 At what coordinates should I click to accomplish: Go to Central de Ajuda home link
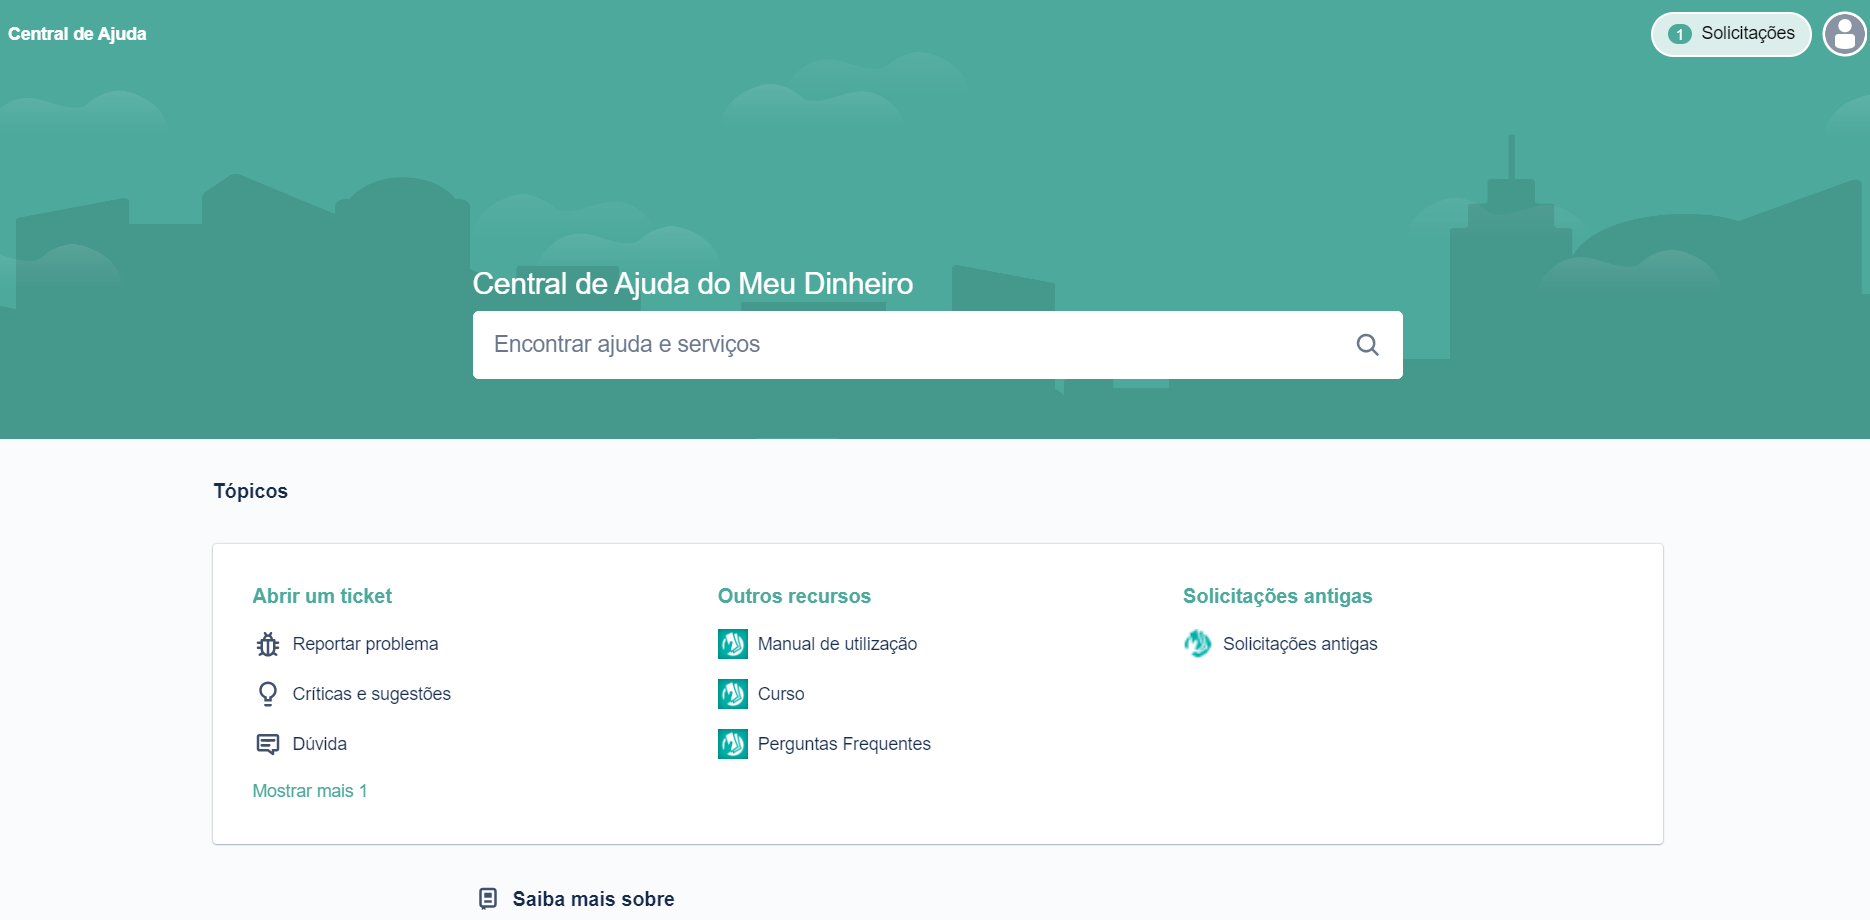[x=77, y=34]
